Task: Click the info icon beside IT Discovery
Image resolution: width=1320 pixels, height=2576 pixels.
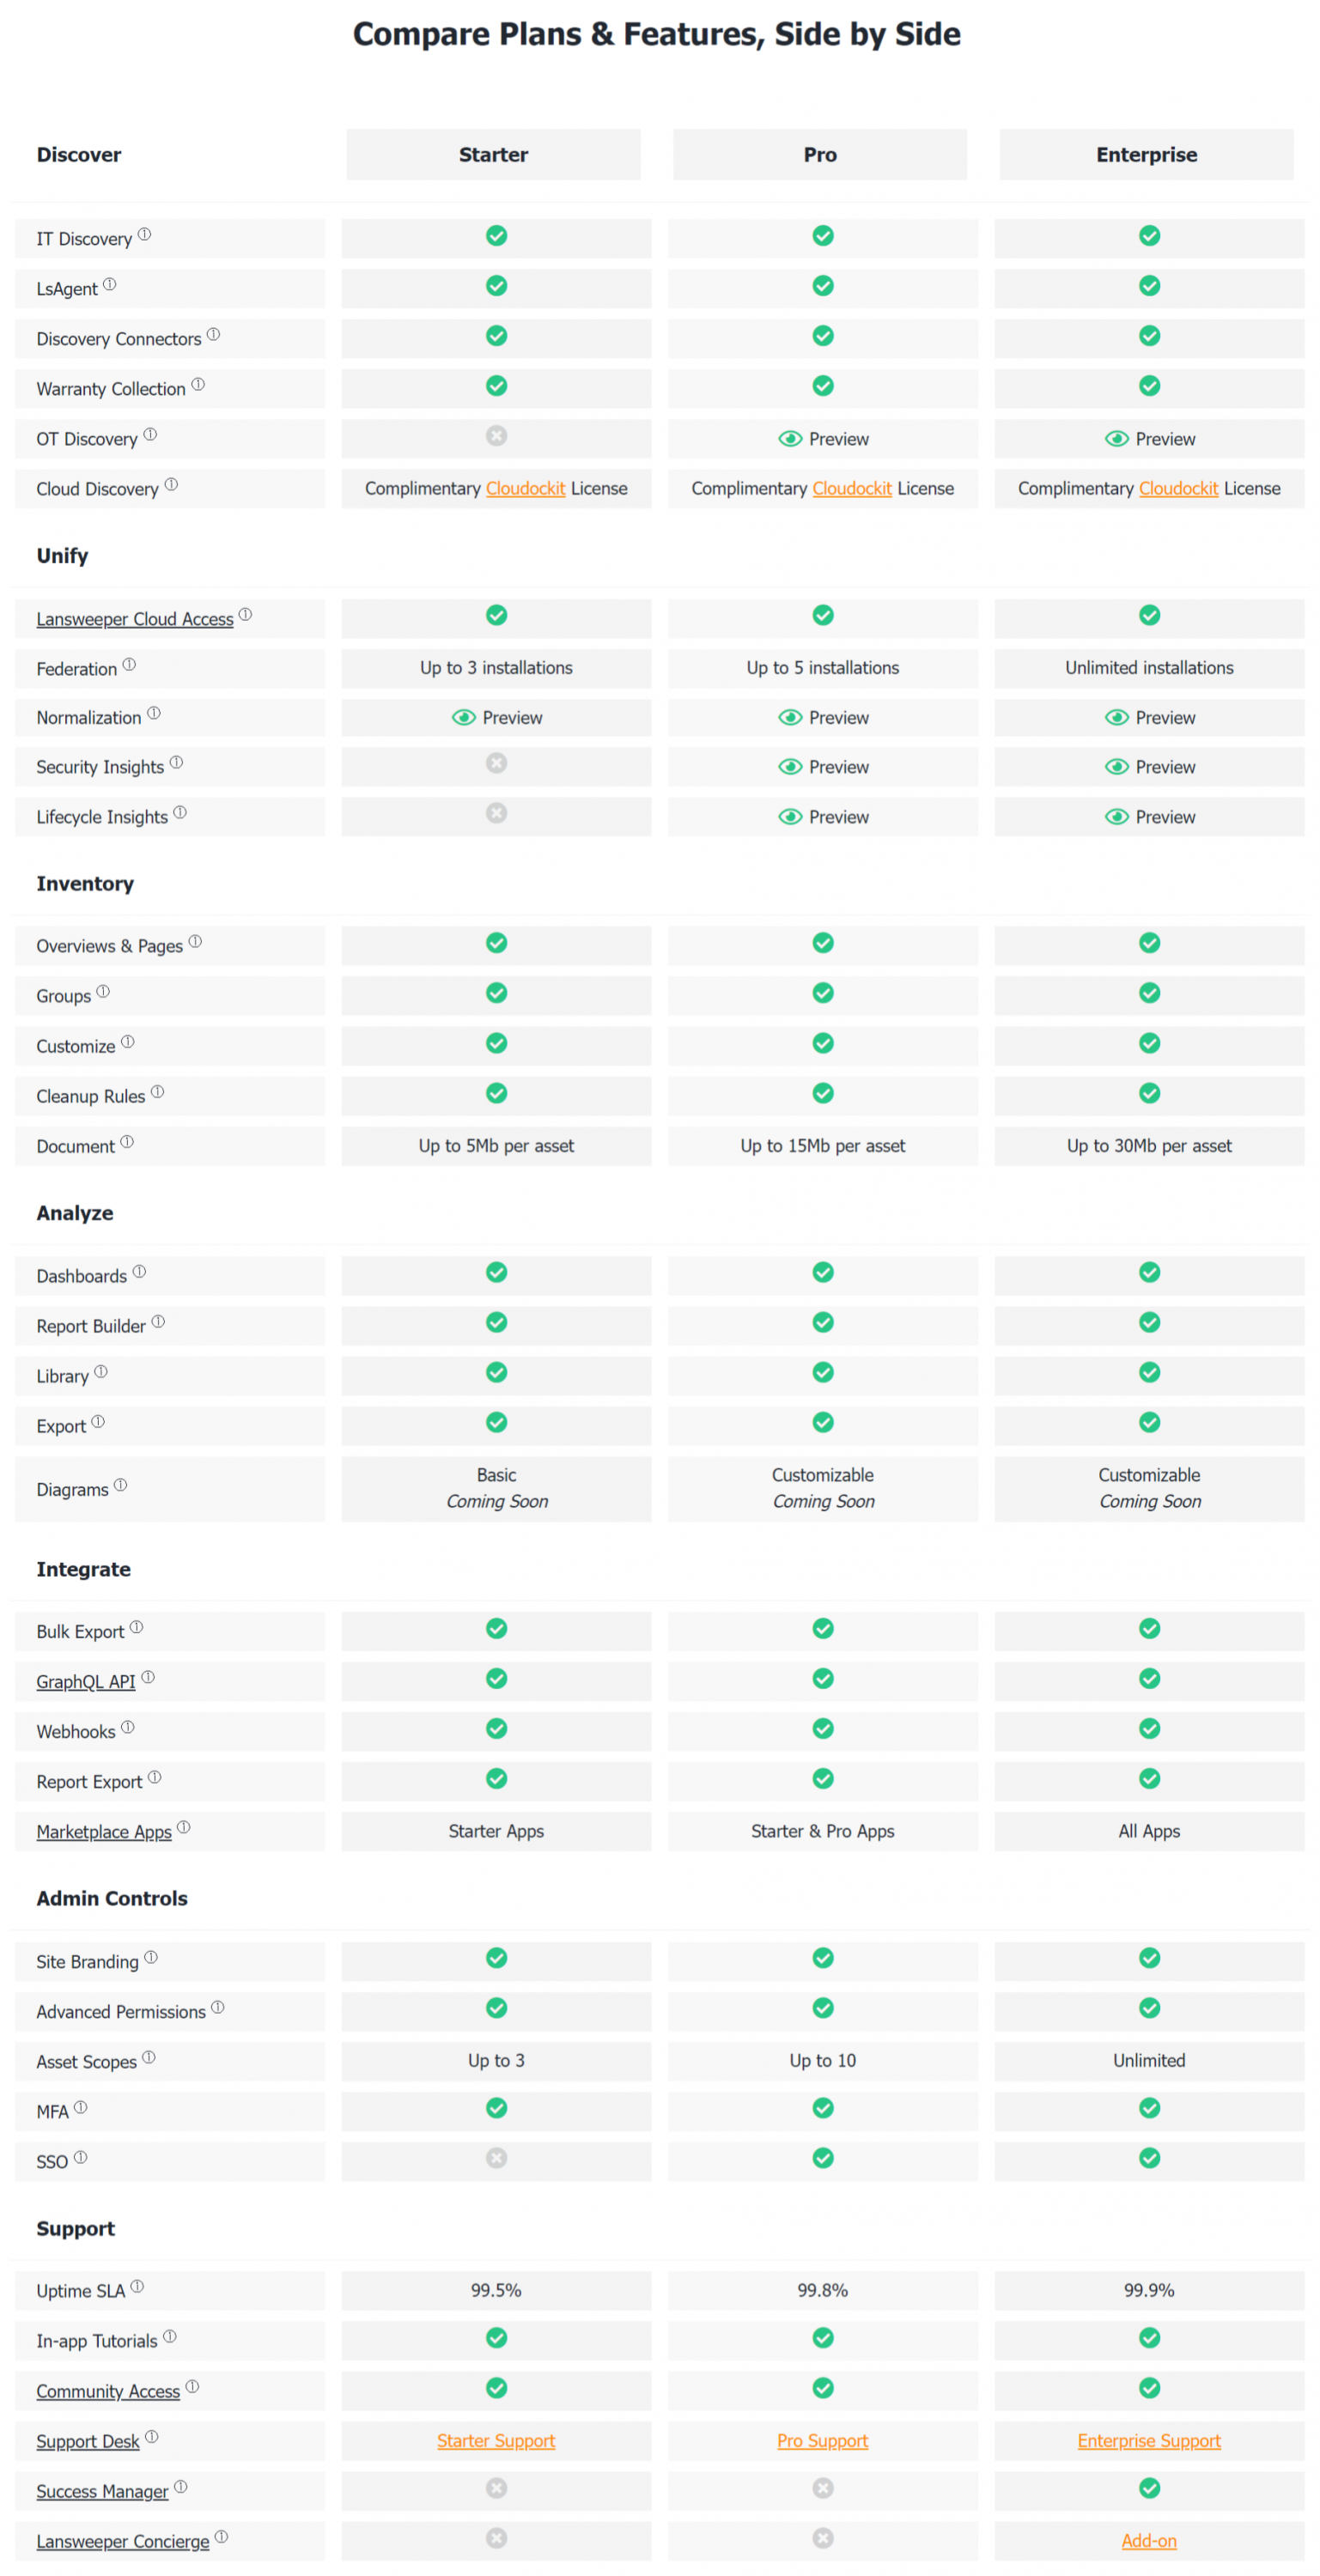Action: (144, 235)
